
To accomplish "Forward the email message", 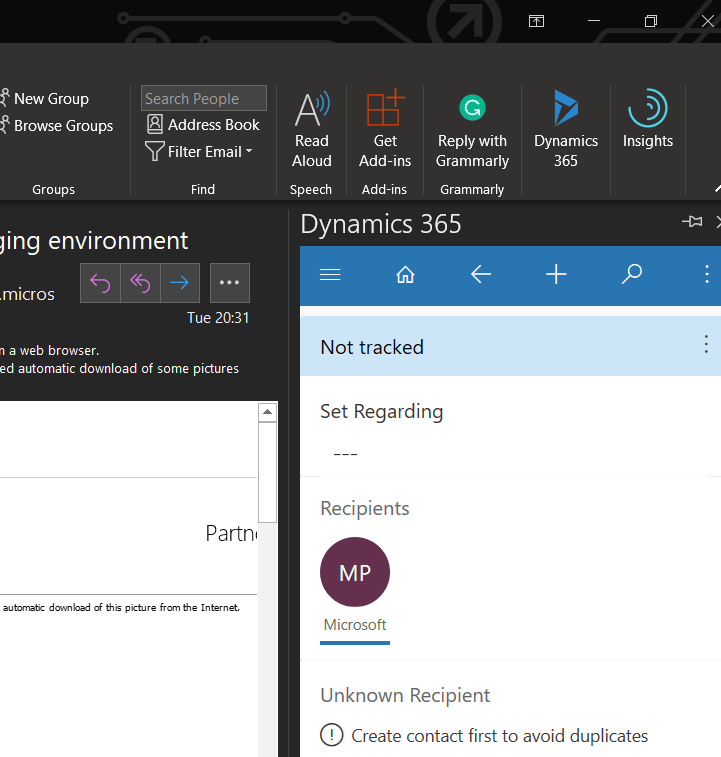I will coord(180,283).
